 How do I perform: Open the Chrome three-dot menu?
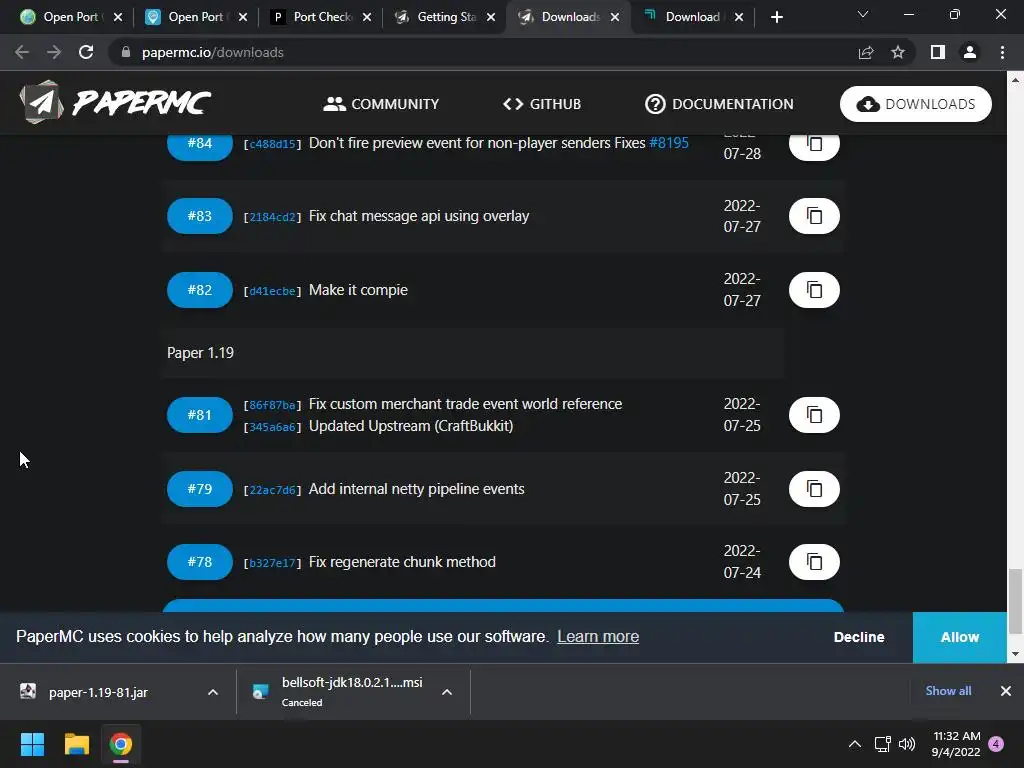[x=1002, y=52]
